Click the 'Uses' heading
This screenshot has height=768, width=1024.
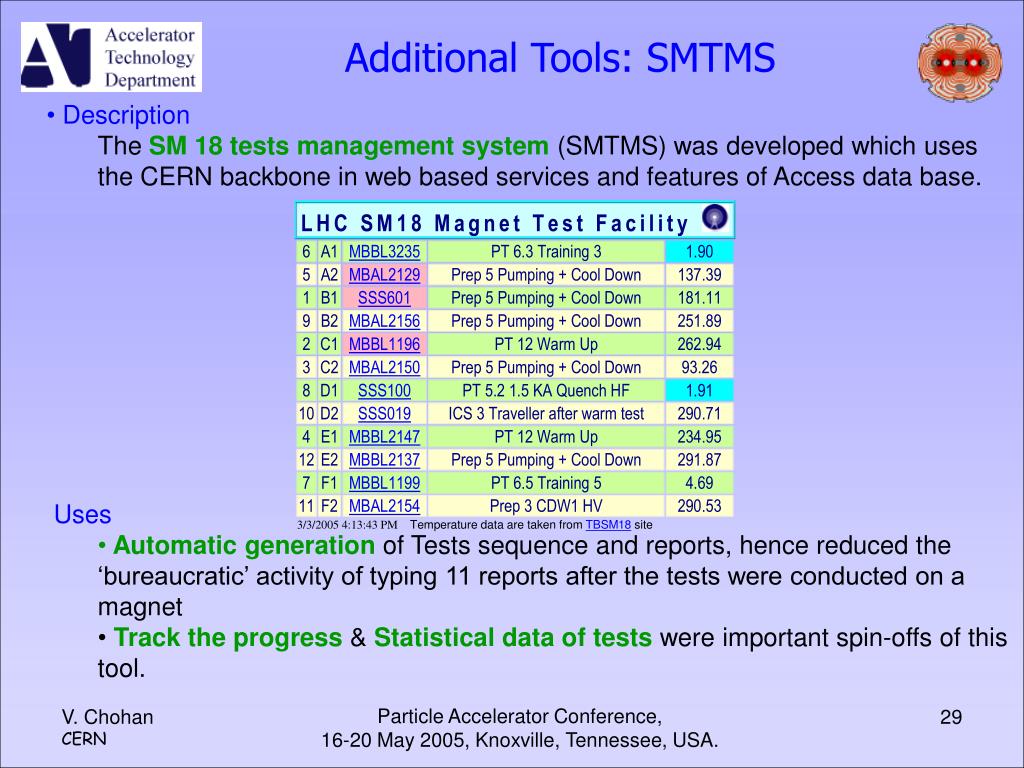tap(83, 515)
